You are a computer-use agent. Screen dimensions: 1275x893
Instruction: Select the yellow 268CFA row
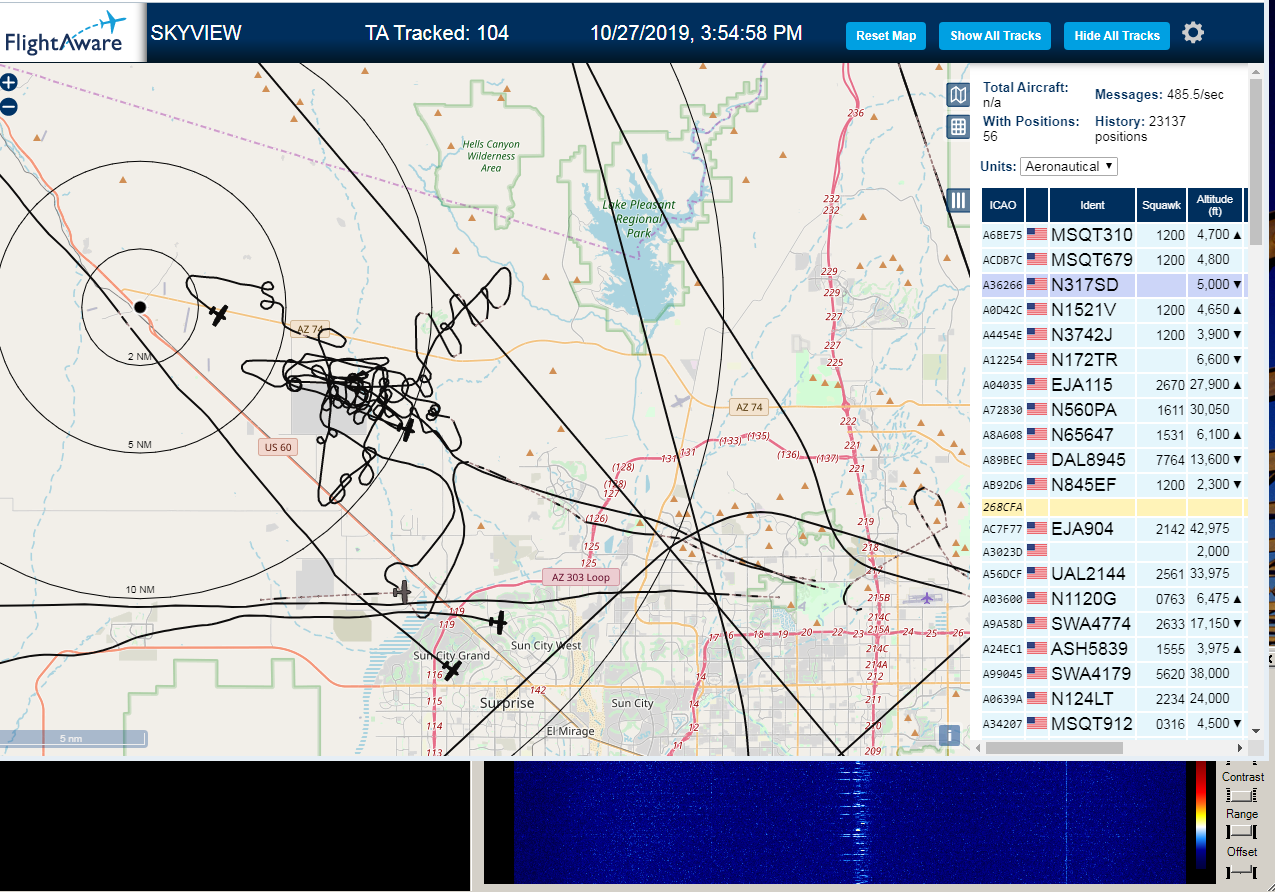[x=1113, y=507]
